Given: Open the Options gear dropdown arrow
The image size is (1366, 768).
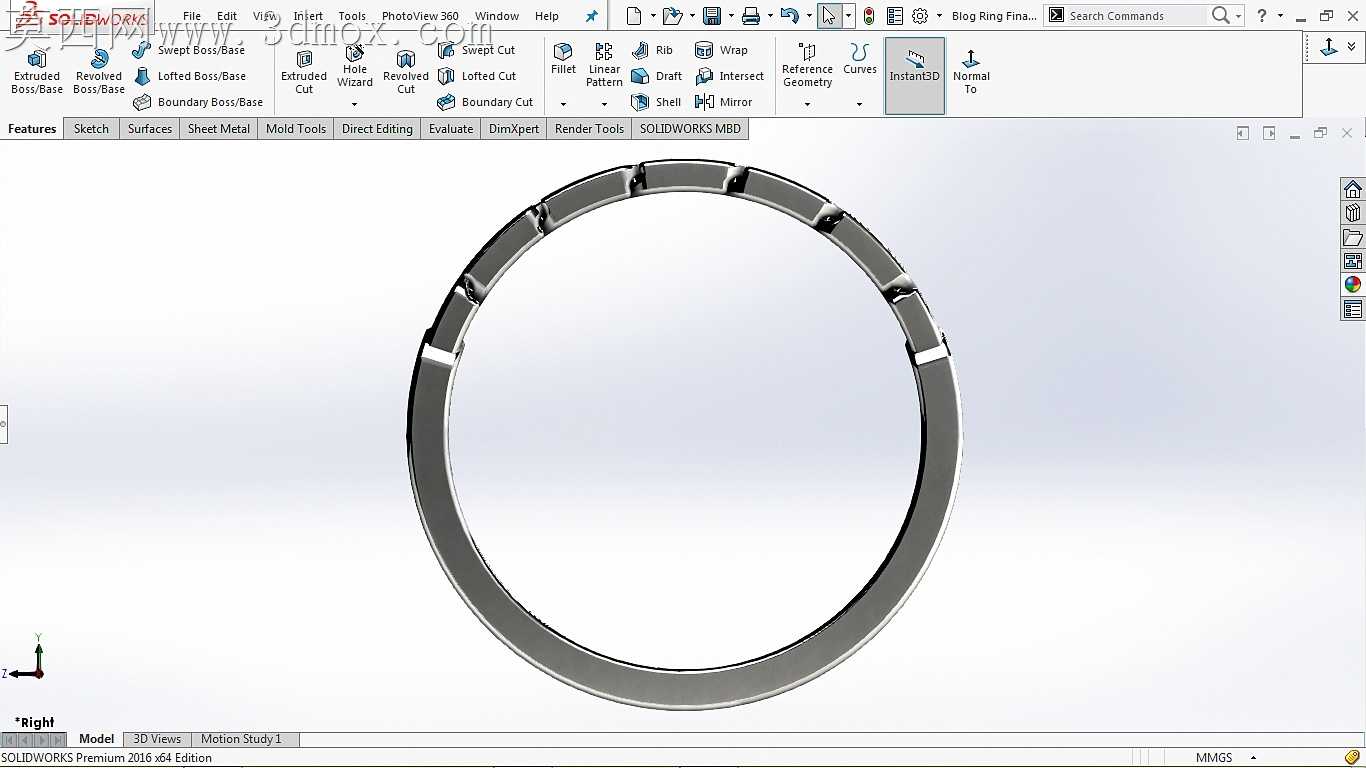Looking at the screenshot, I should point(939,16).
